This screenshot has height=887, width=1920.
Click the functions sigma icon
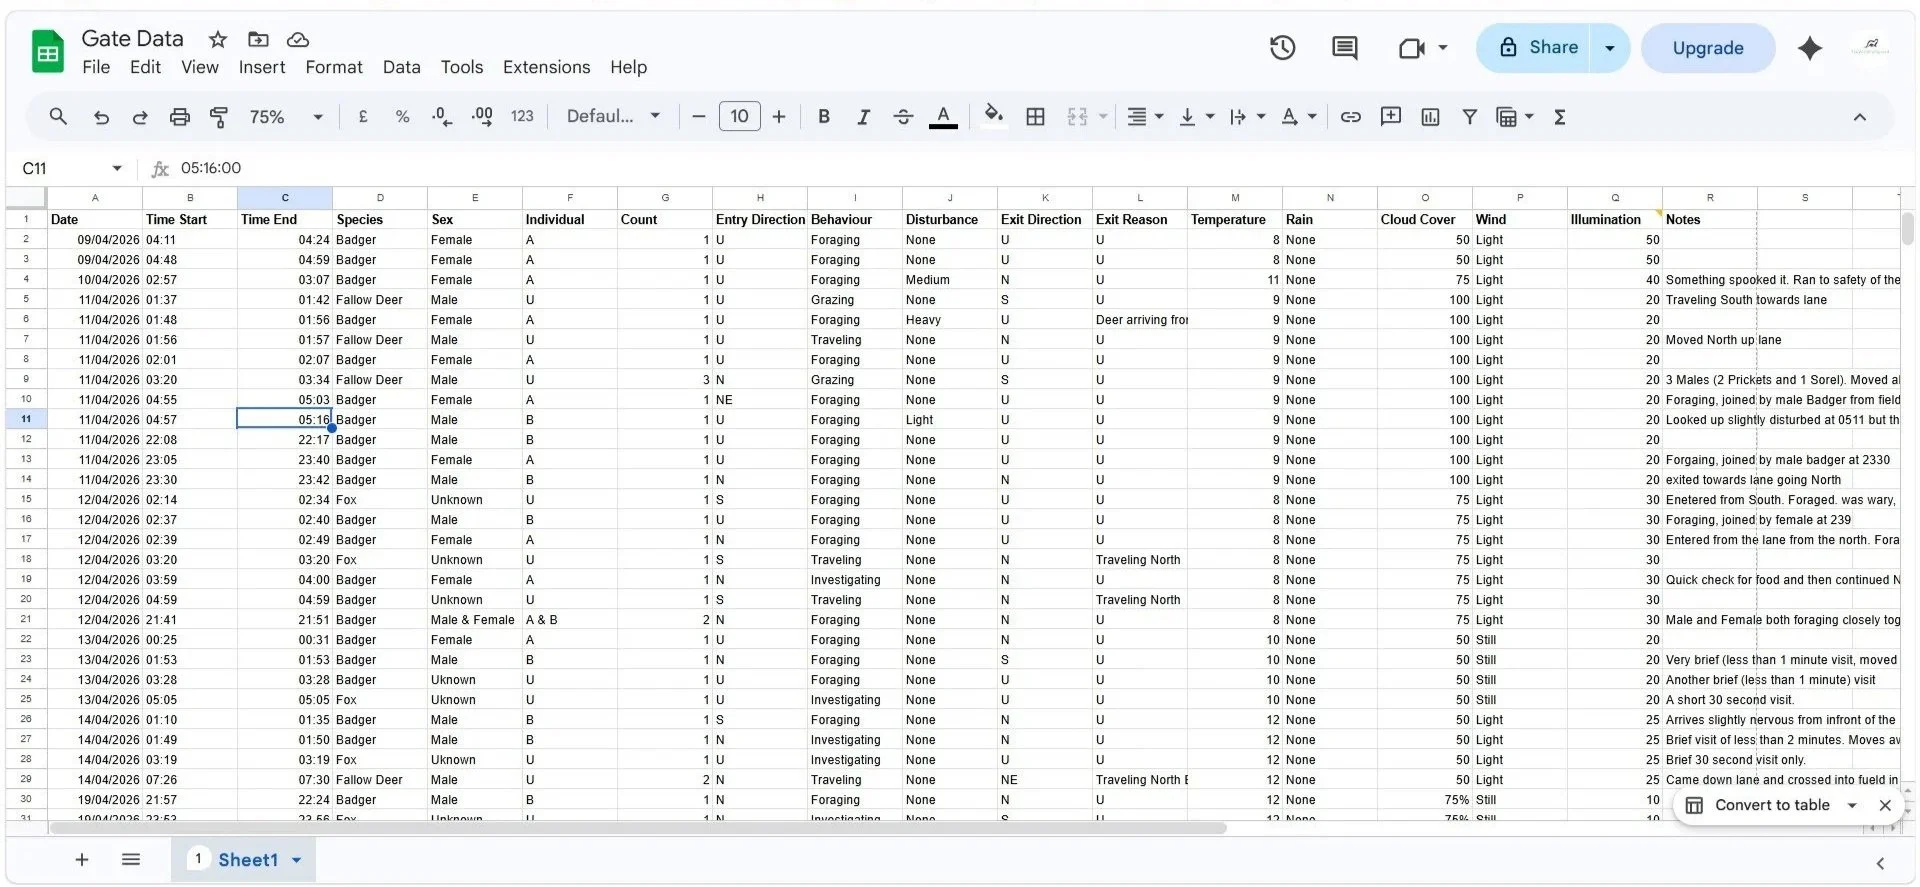[x=1560, y=117]
